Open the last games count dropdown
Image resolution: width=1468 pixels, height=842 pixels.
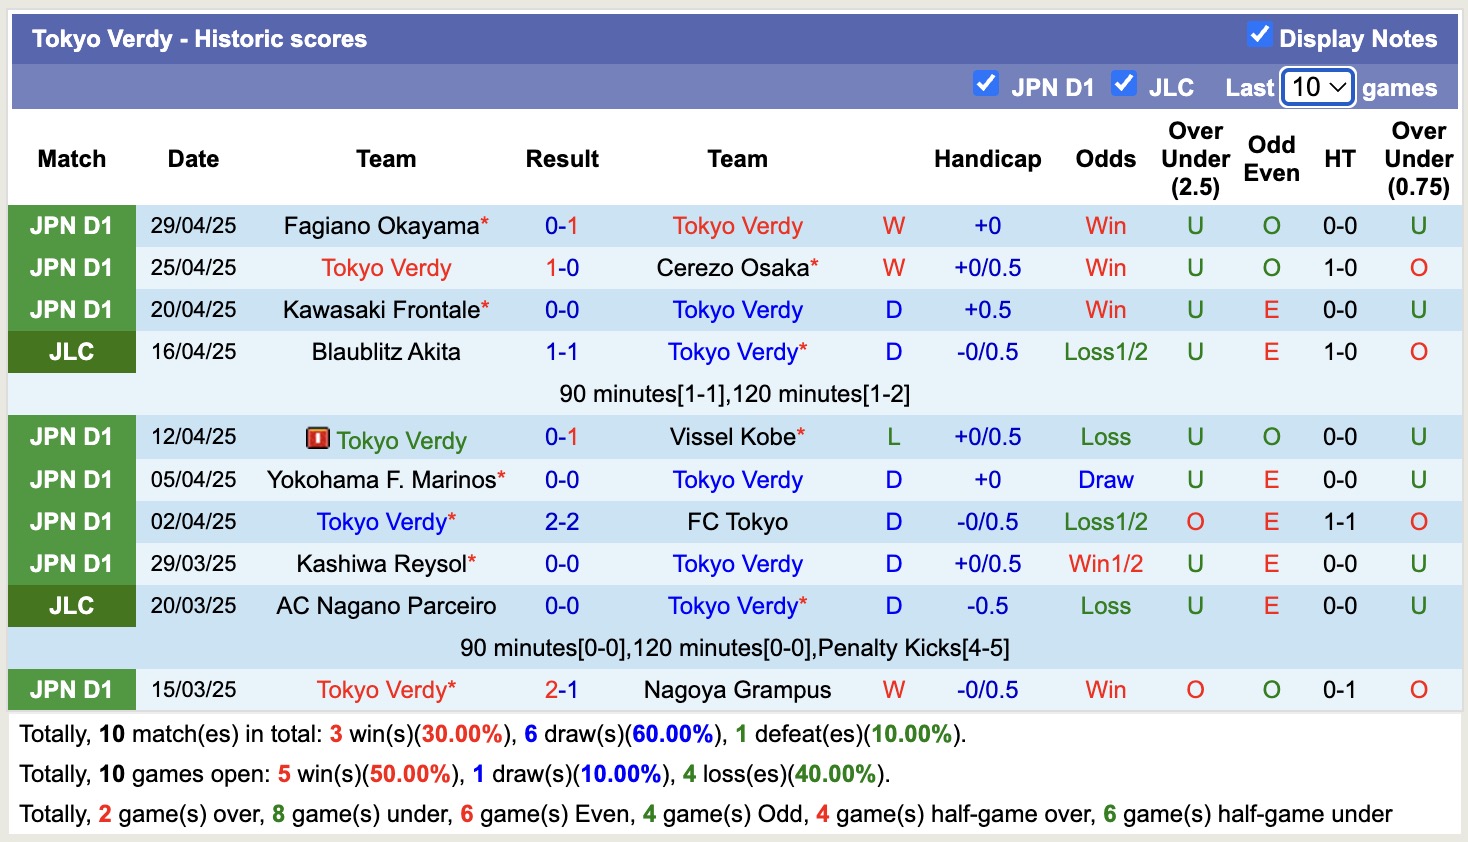pos(1317,87)
